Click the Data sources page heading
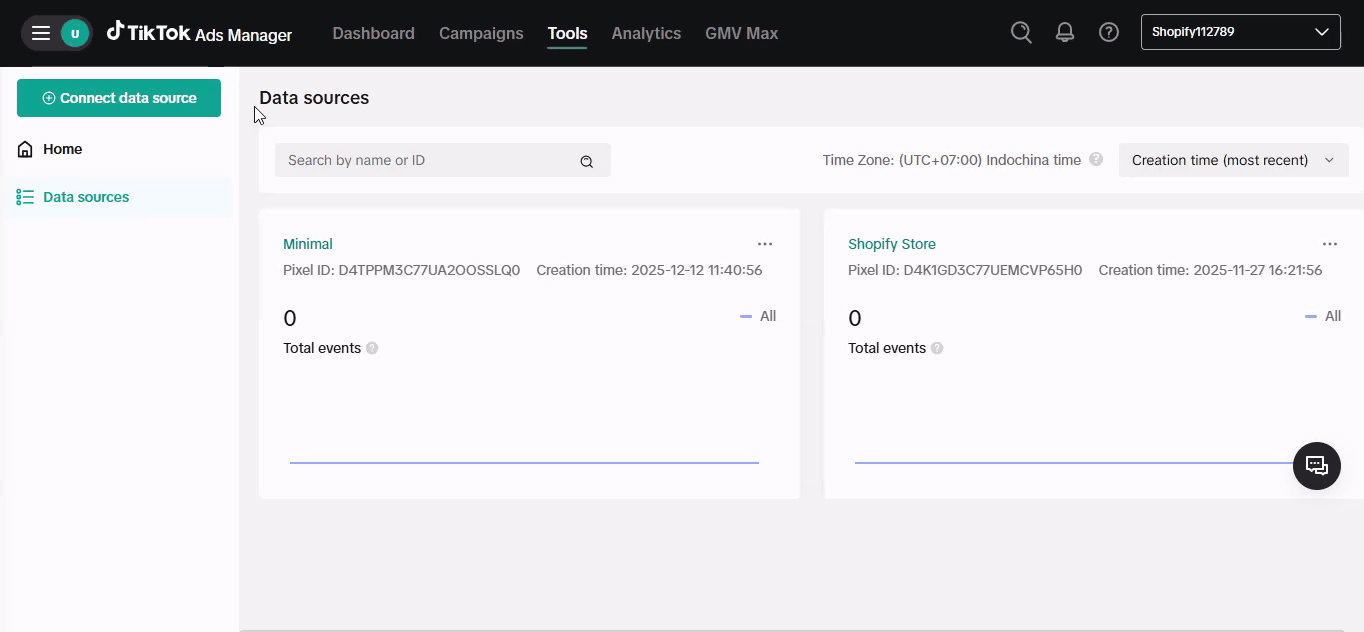Image resolution: width=1364 pixels, height=632 pixels. click(314, 98)
